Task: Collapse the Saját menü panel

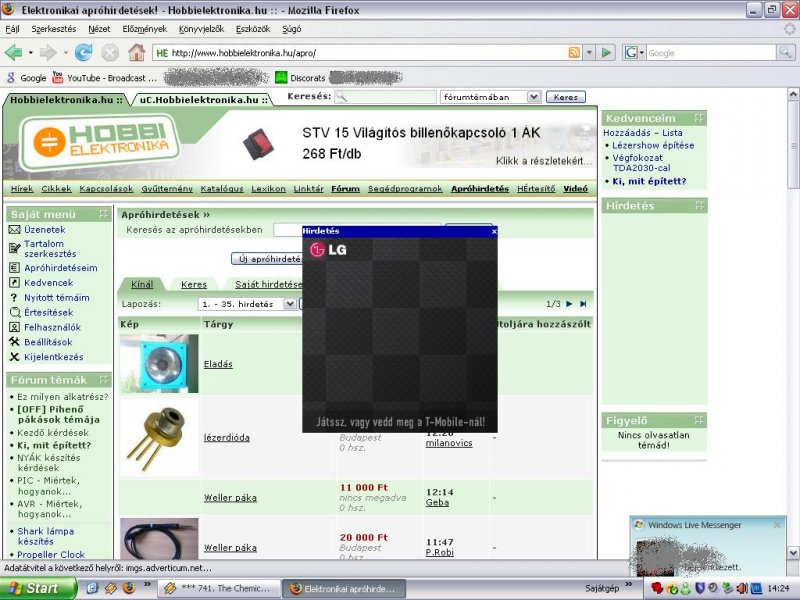Action: (x=104, y=214)
